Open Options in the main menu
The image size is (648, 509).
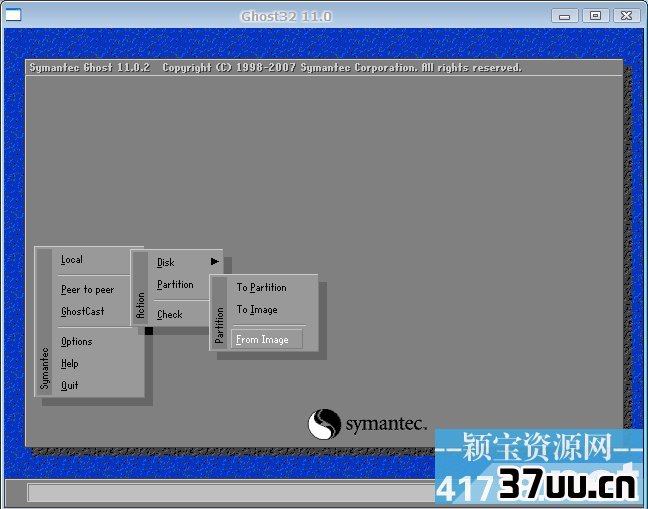pyautogui.click(x=76, y=341)
